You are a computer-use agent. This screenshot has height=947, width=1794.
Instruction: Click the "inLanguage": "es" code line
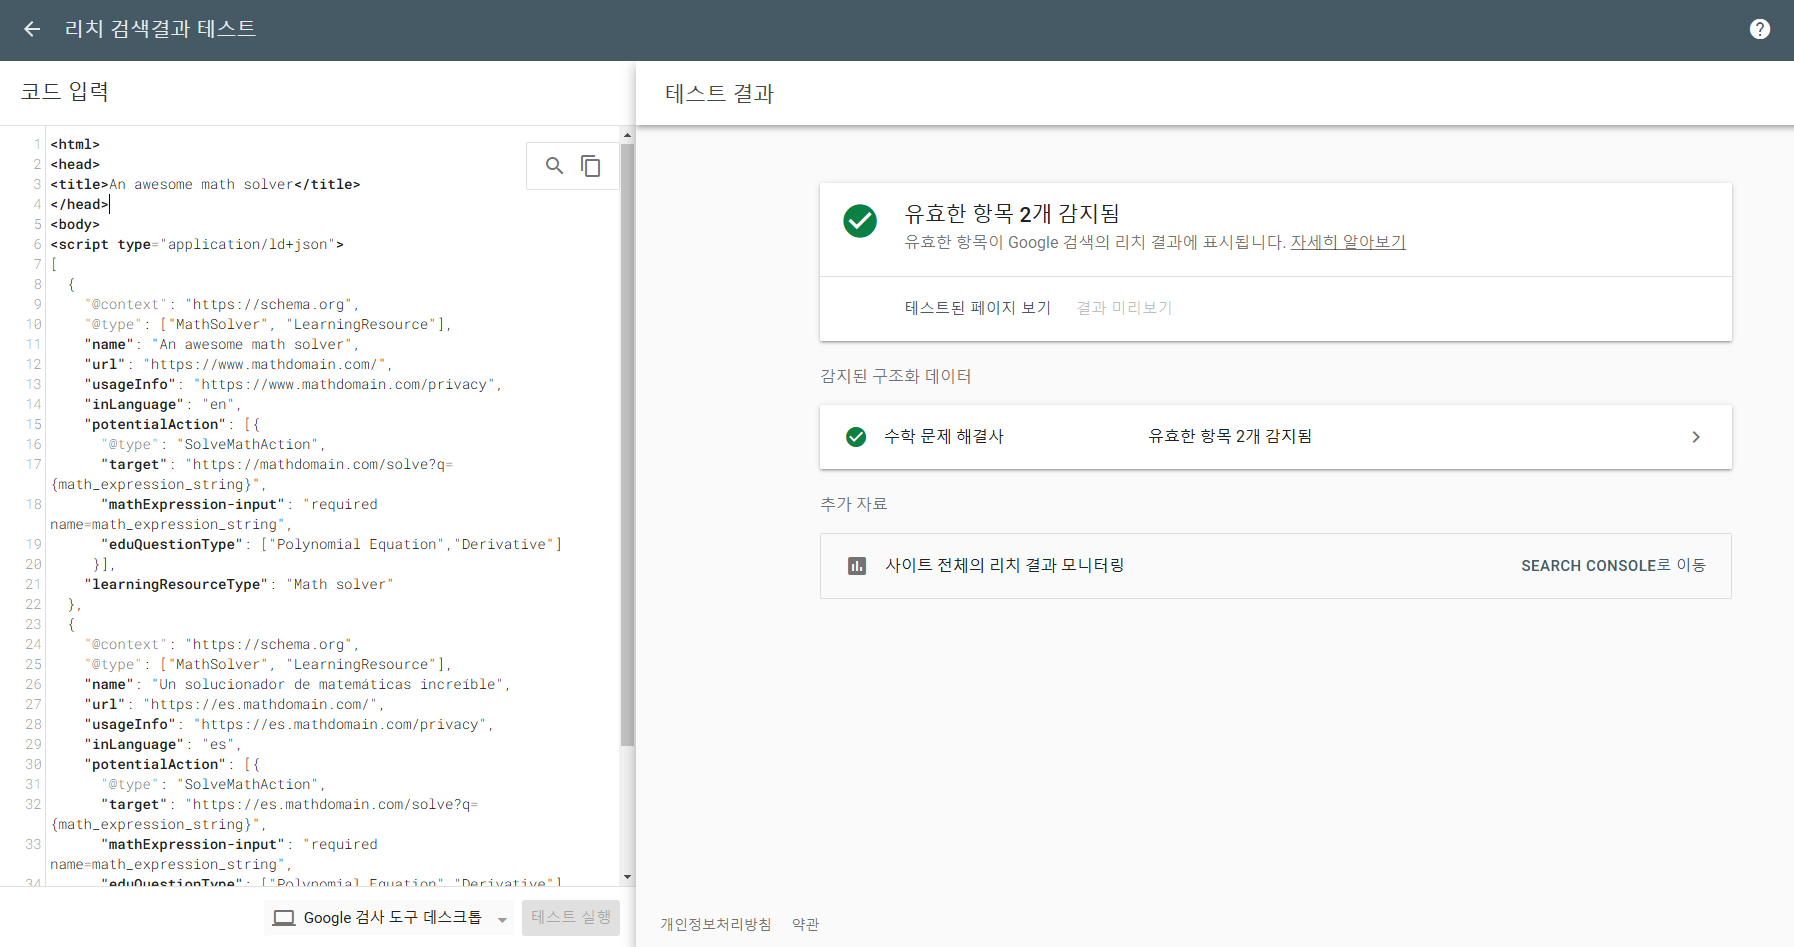click(162, 744)
